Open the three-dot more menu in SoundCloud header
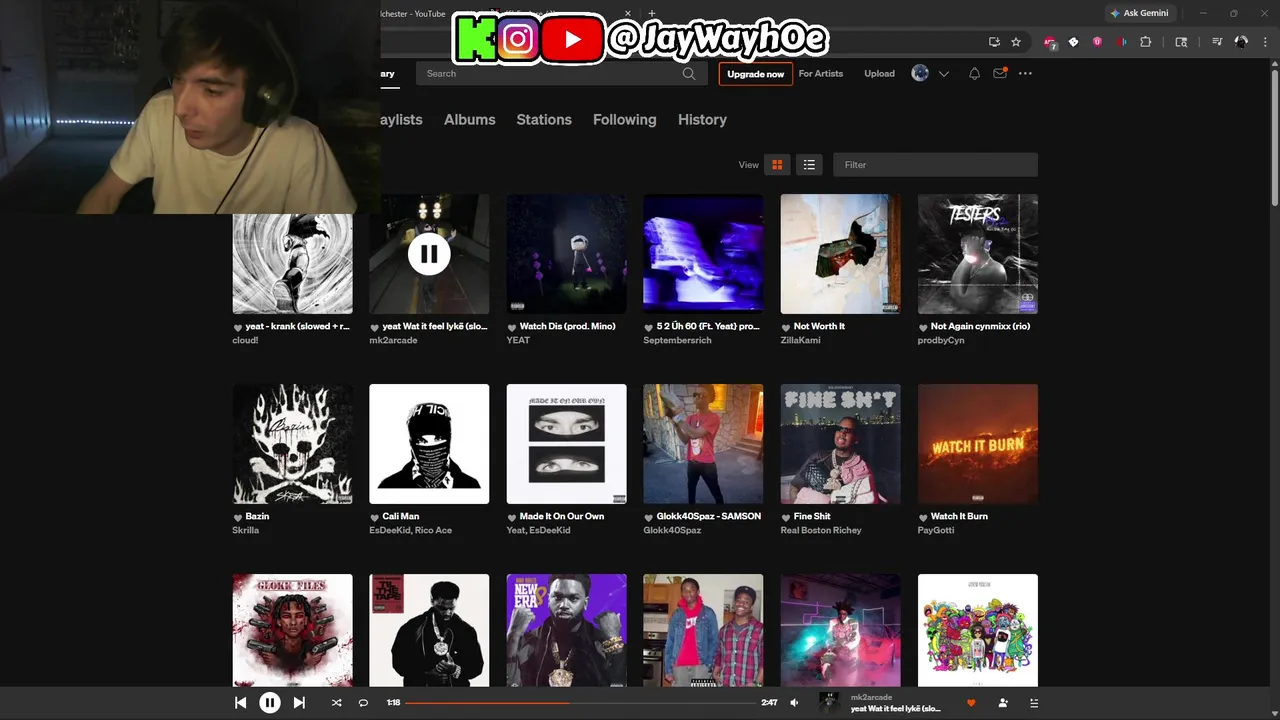The image size is (1280, 720). pos(1025,74)
